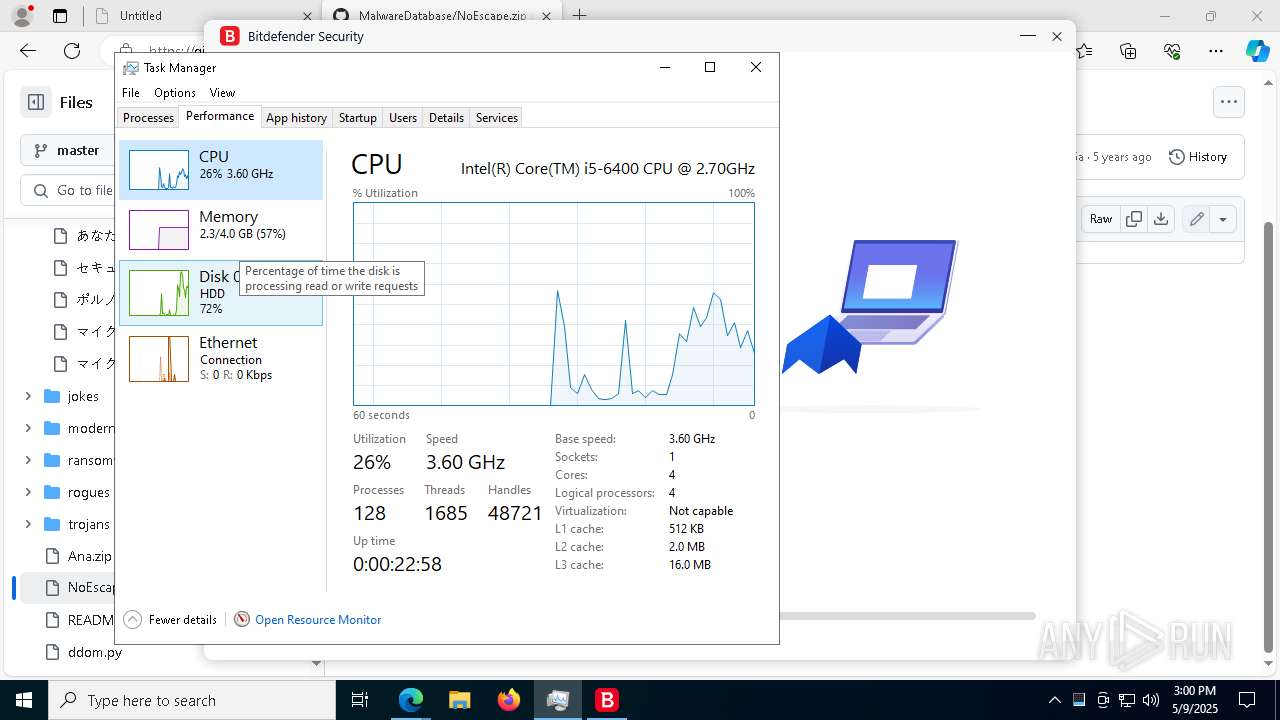Open the Copilot sidebar icon
1280x720 pixels.
1257,51
